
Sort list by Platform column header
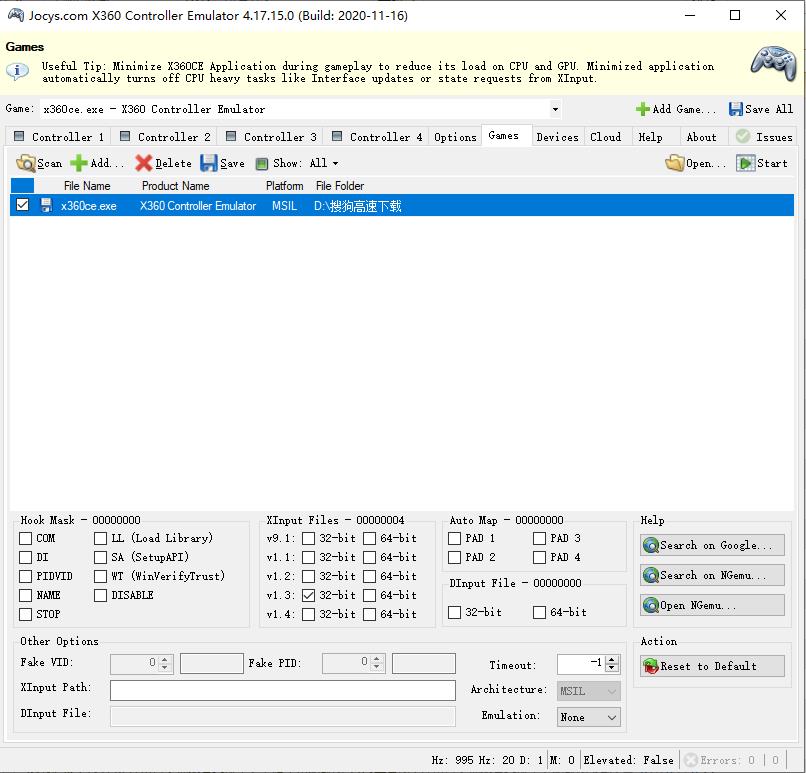pyautogui.click(x=284, y=186)
